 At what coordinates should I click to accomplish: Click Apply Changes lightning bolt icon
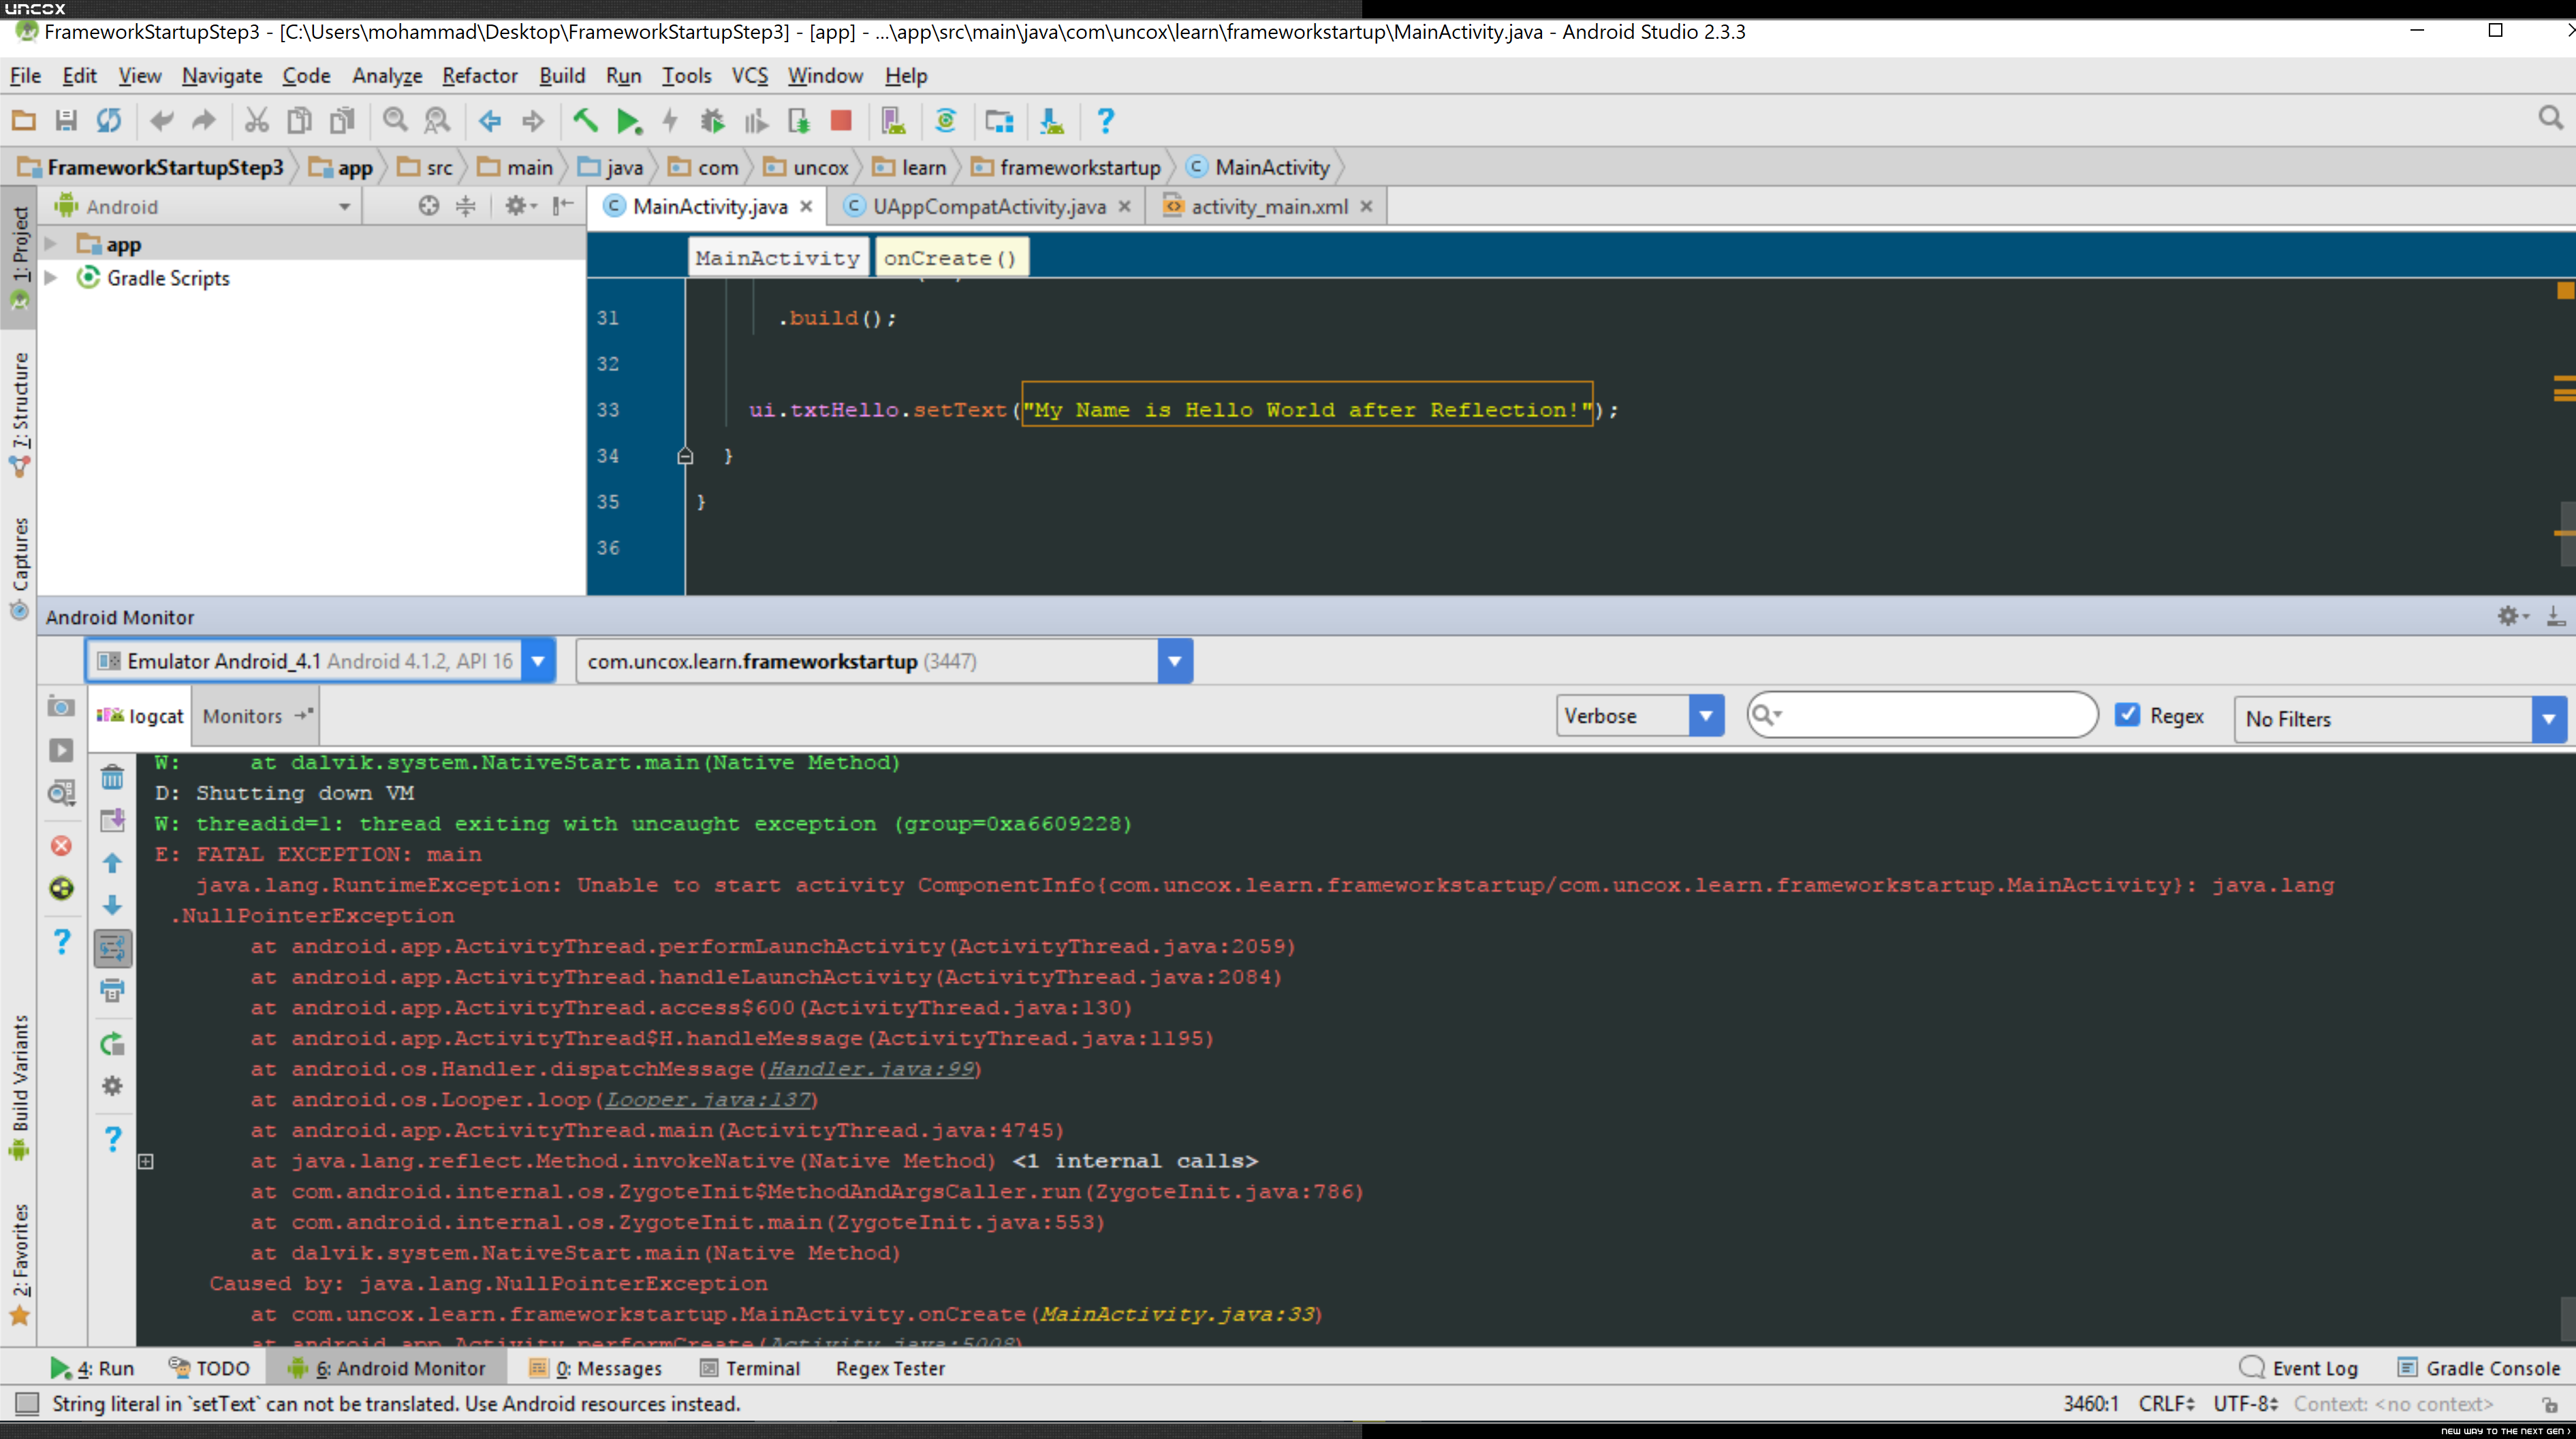[x=670, y=121]
